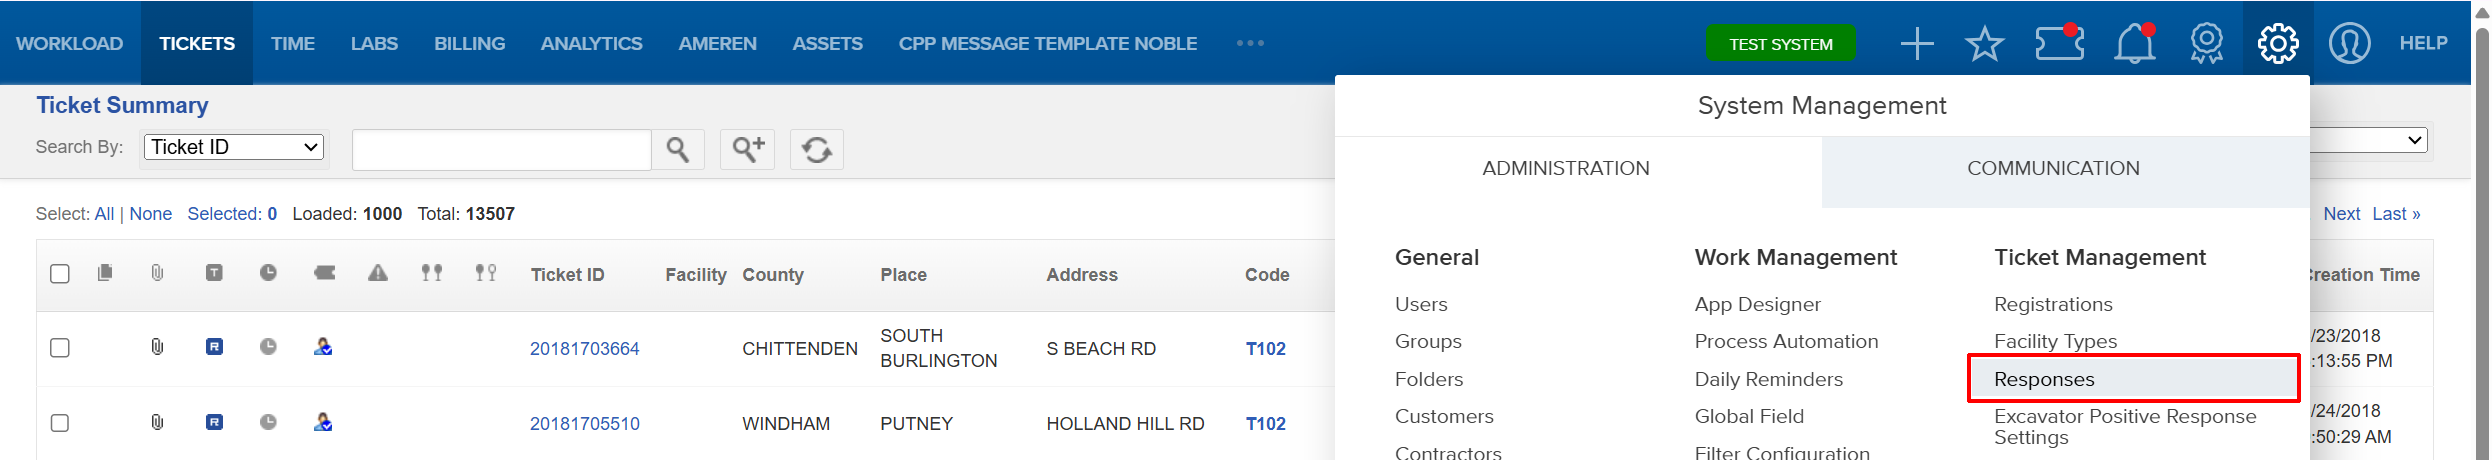
Task: Open the advanced search magnifier-plus icon
Action: [748, 150]
